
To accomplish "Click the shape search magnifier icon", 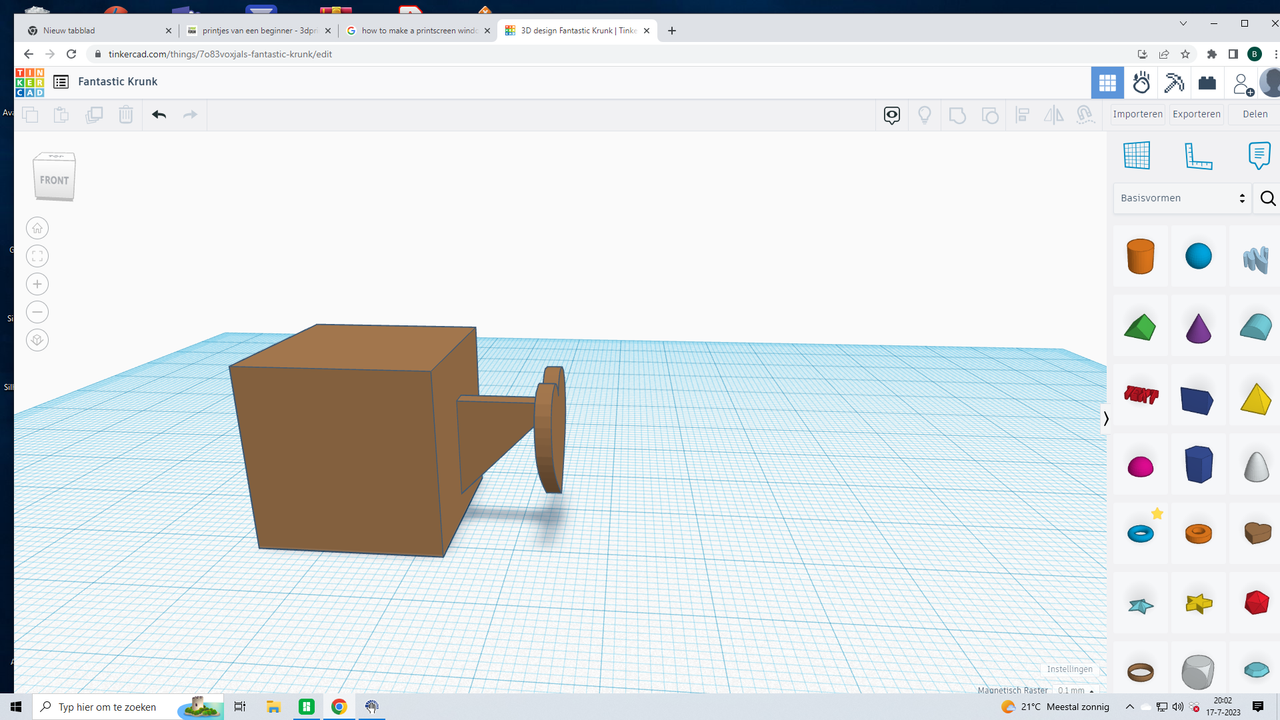I will [x=1268, y=198].
